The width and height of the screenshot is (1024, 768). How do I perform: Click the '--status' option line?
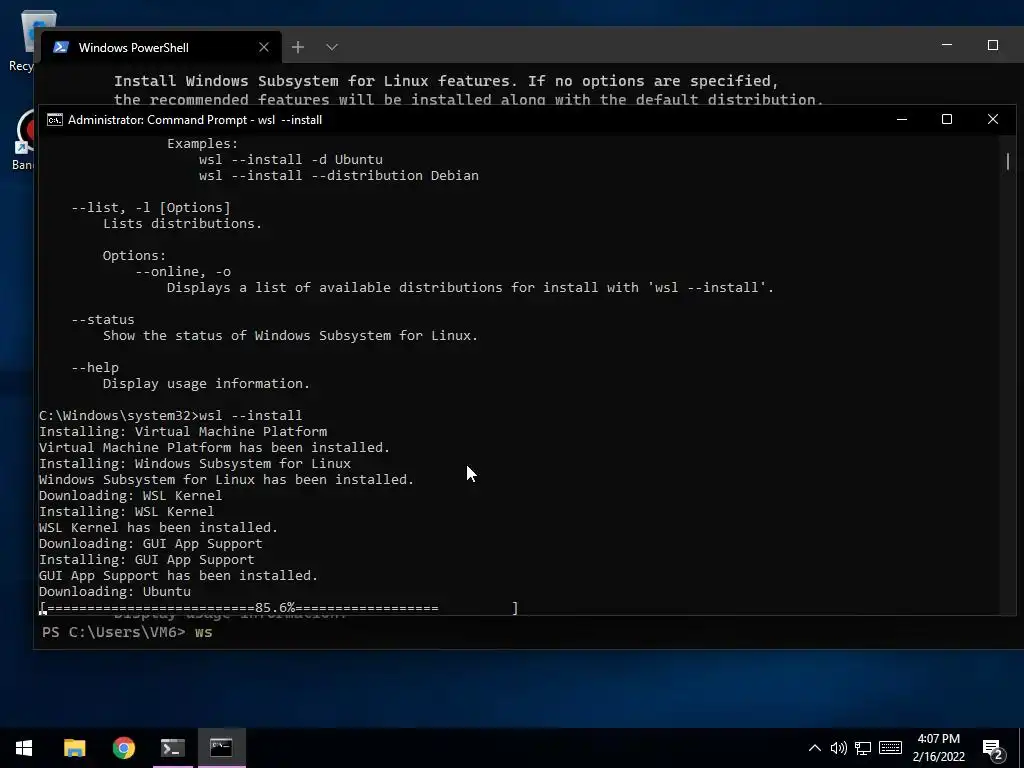coord(103,319)
